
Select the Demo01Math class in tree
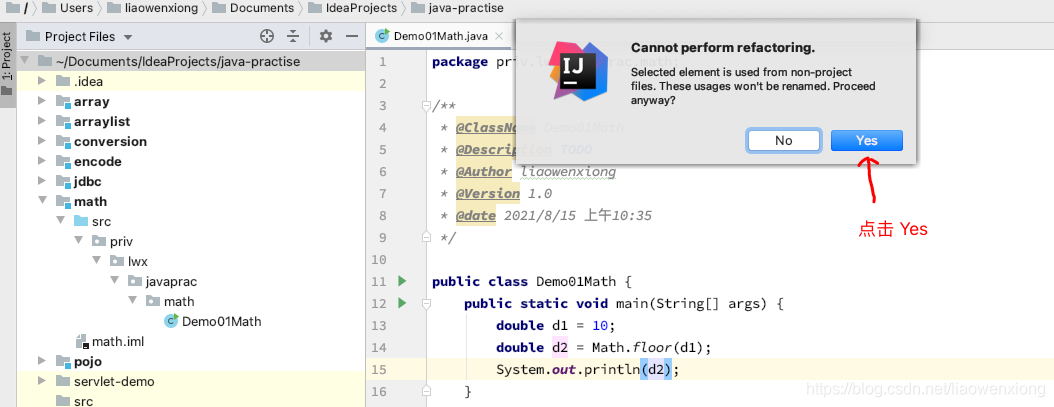point(221,322)
